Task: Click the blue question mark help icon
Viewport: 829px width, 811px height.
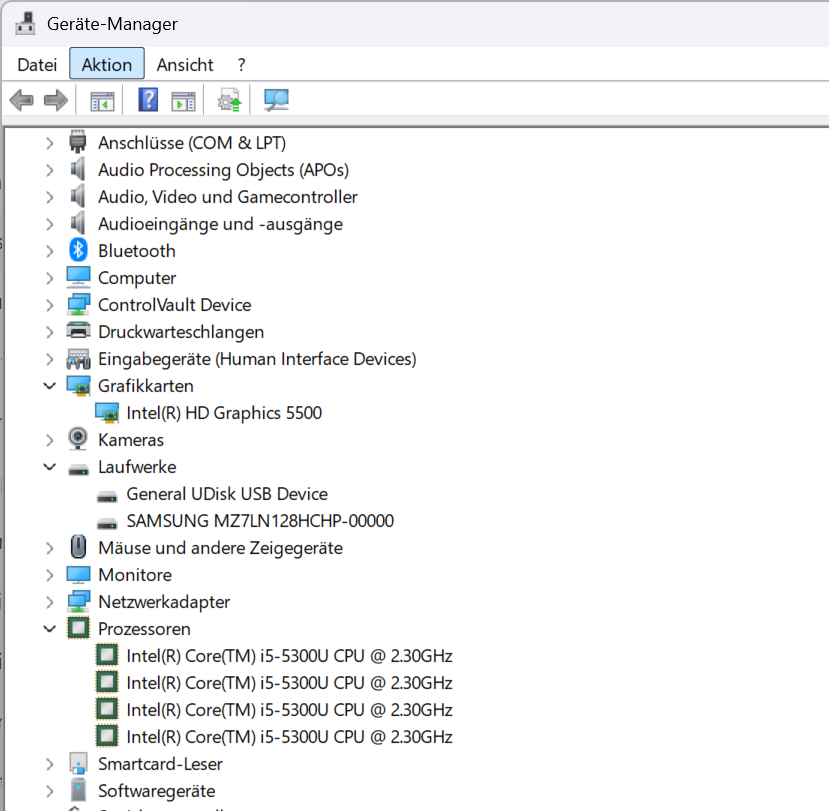Action: [x=148, y=99]
